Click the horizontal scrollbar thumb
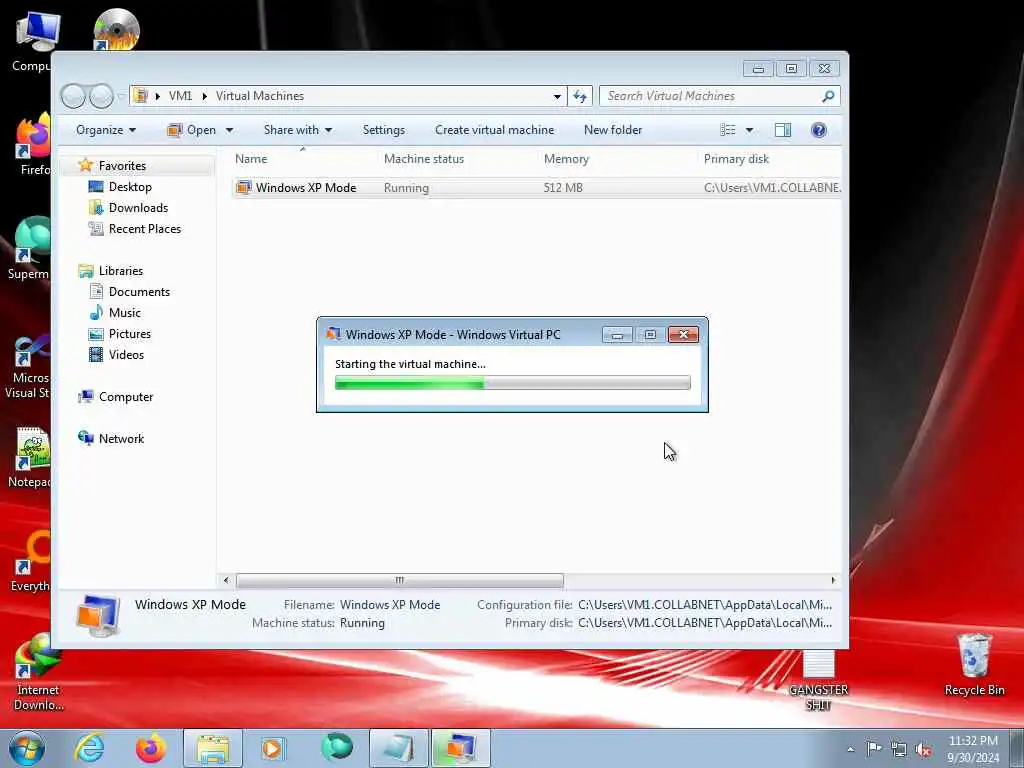The height and width of the screenshot is (768, 1024). point(400,580)
